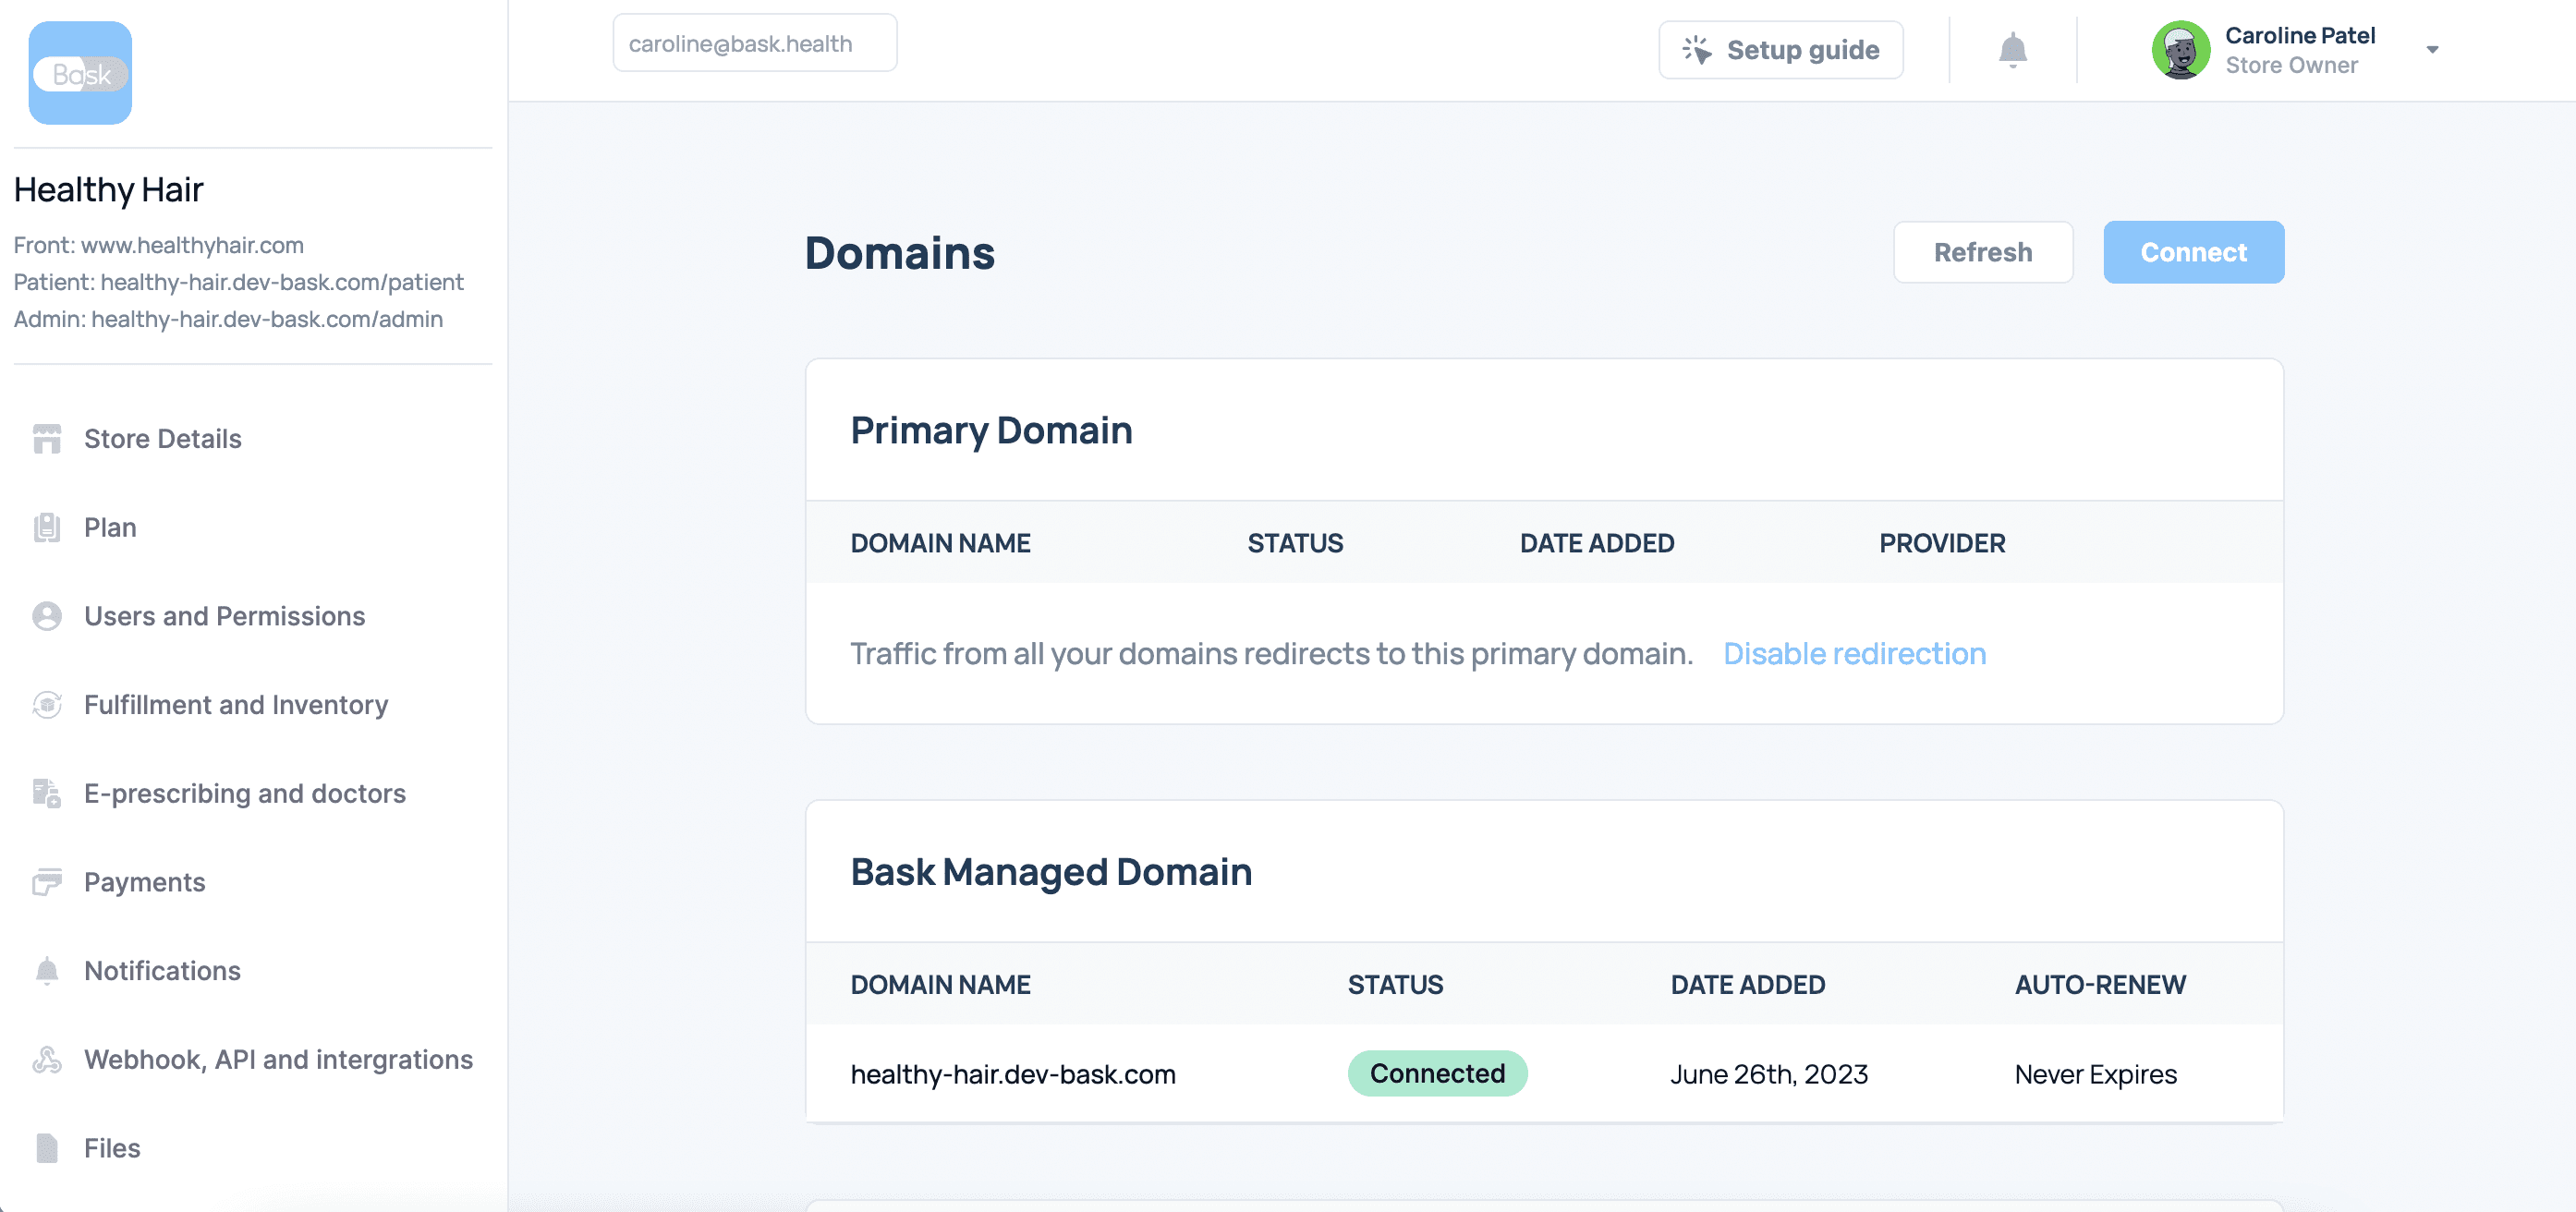Click the Plan clipboard icon
Screen dimensions: 2576x1212
[47, 527]
